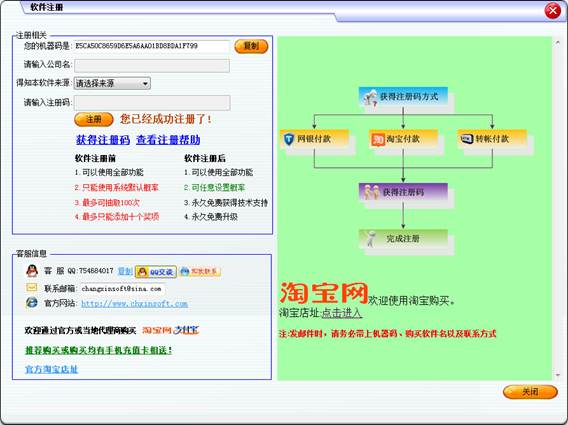Click the machine code text field
The width and height of the screenshot is (568, 425).
[152, 46]
